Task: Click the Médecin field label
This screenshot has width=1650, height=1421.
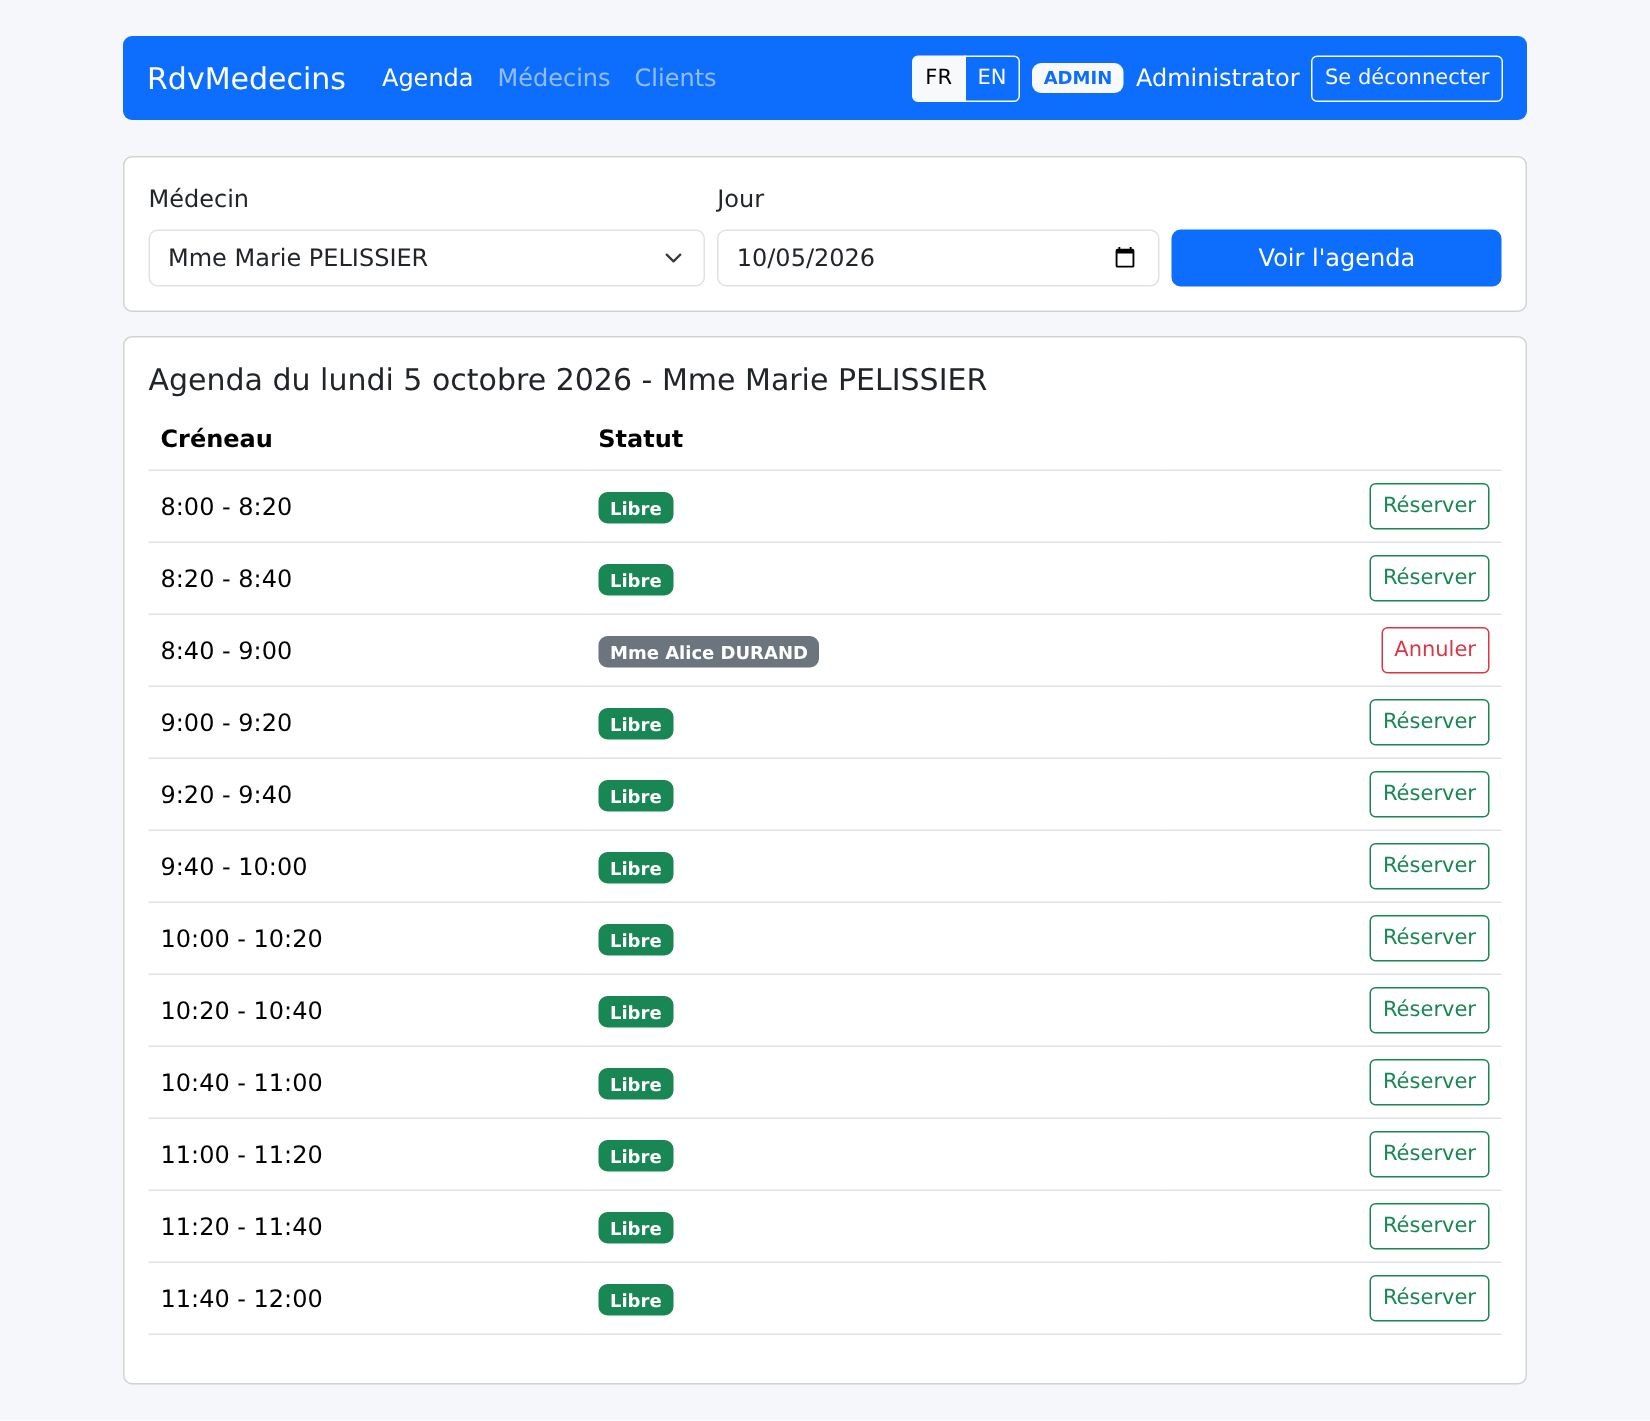Action: click(199, 199)
